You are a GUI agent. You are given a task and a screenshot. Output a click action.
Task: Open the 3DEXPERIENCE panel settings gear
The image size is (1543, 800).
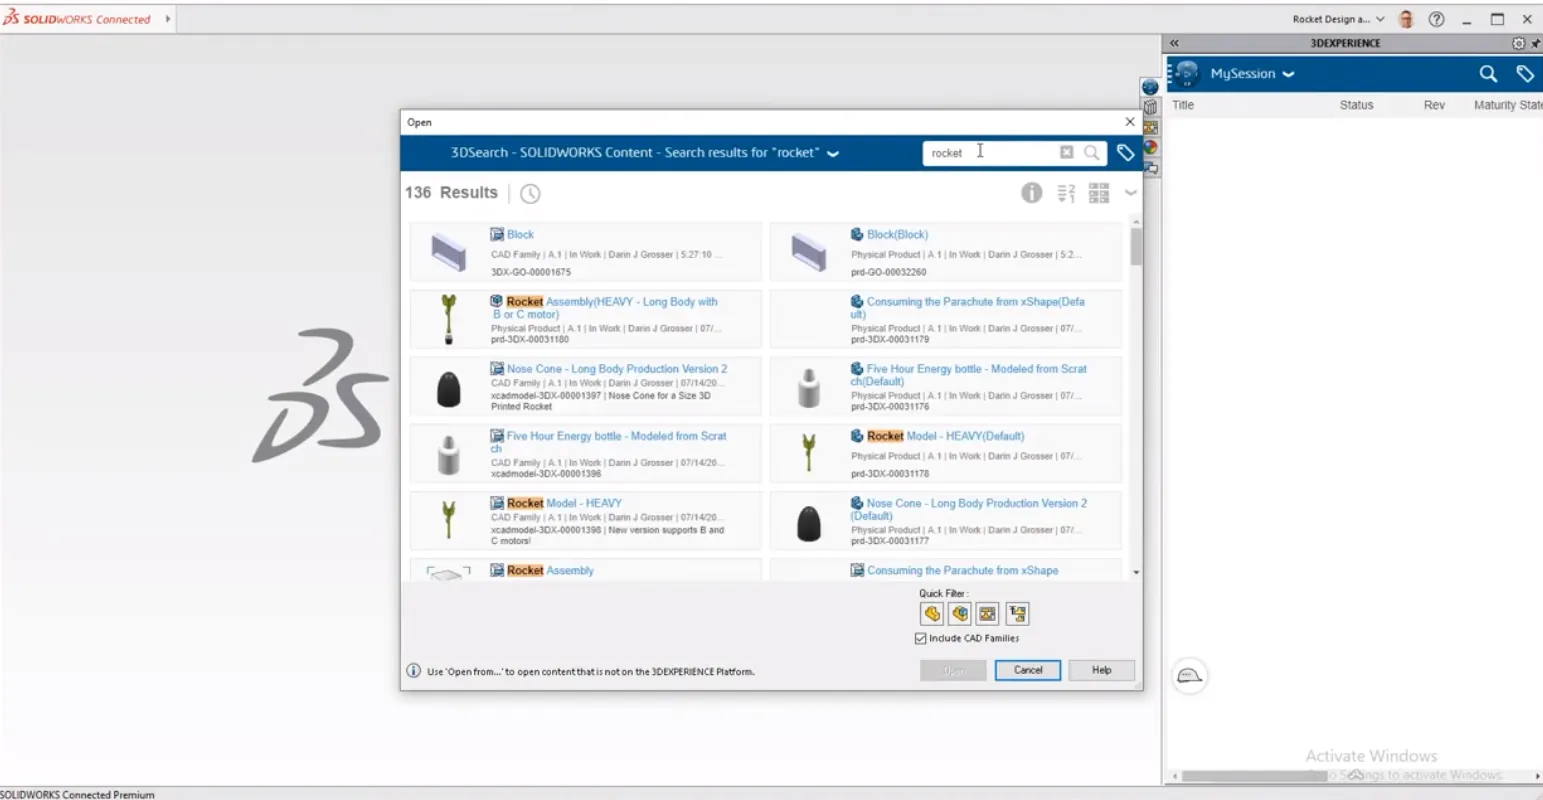point(1519,43)
